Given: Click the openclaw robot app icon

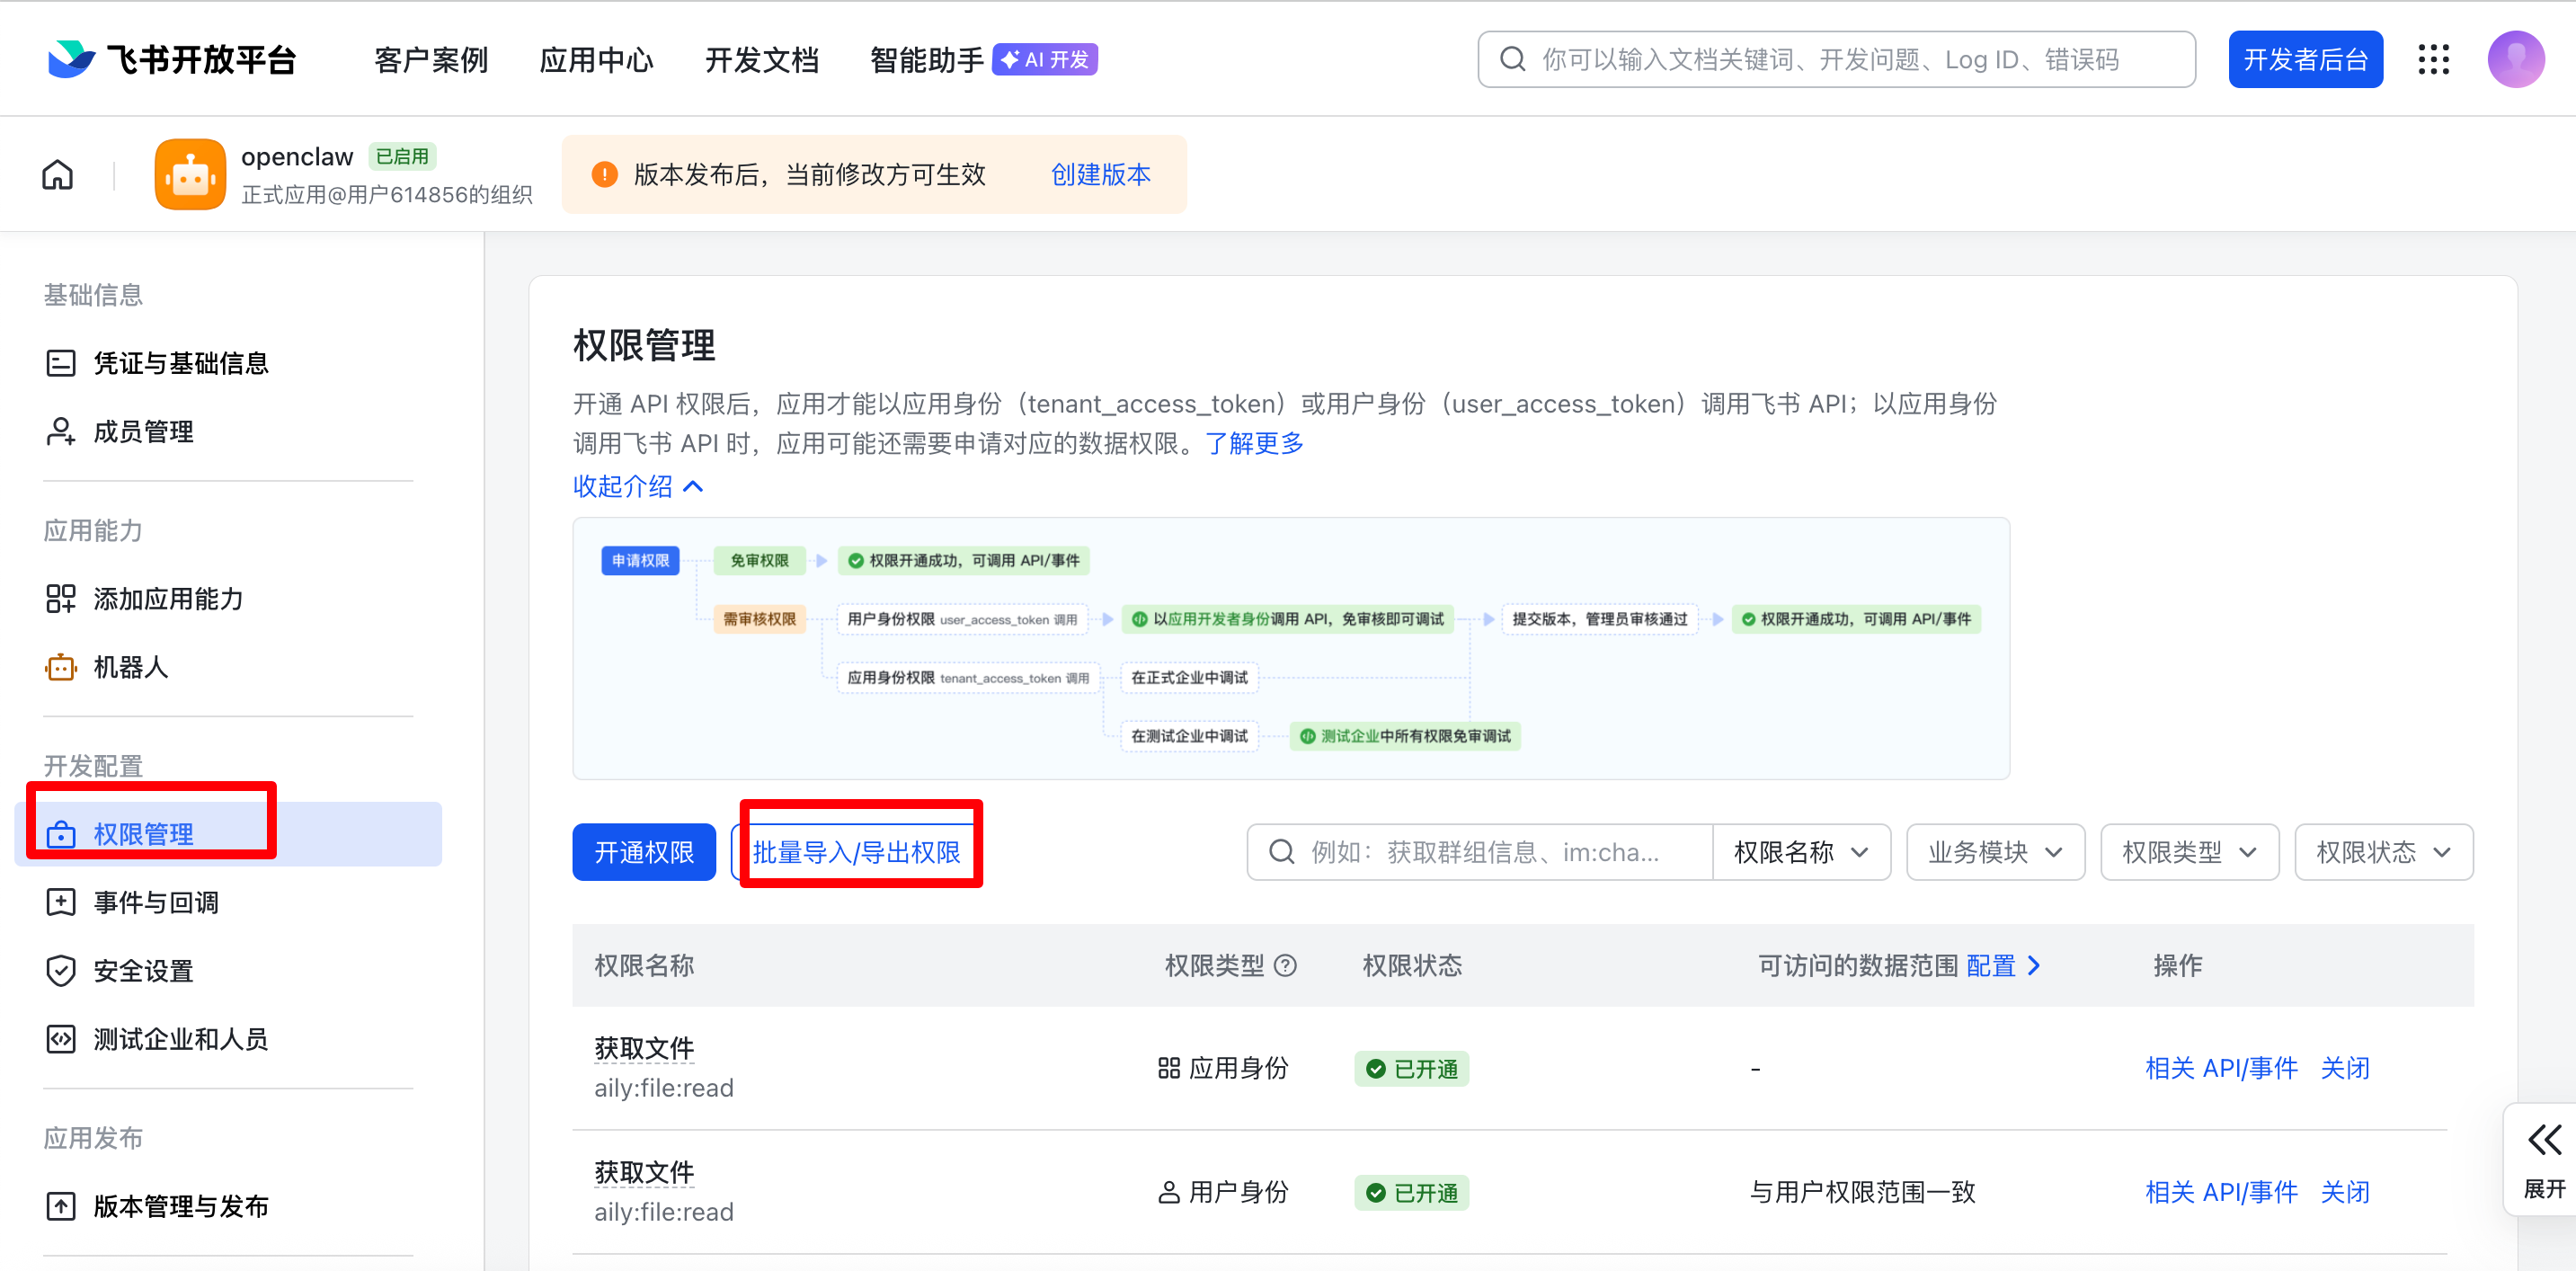Looking at the screenshot, I should point(190,175).
